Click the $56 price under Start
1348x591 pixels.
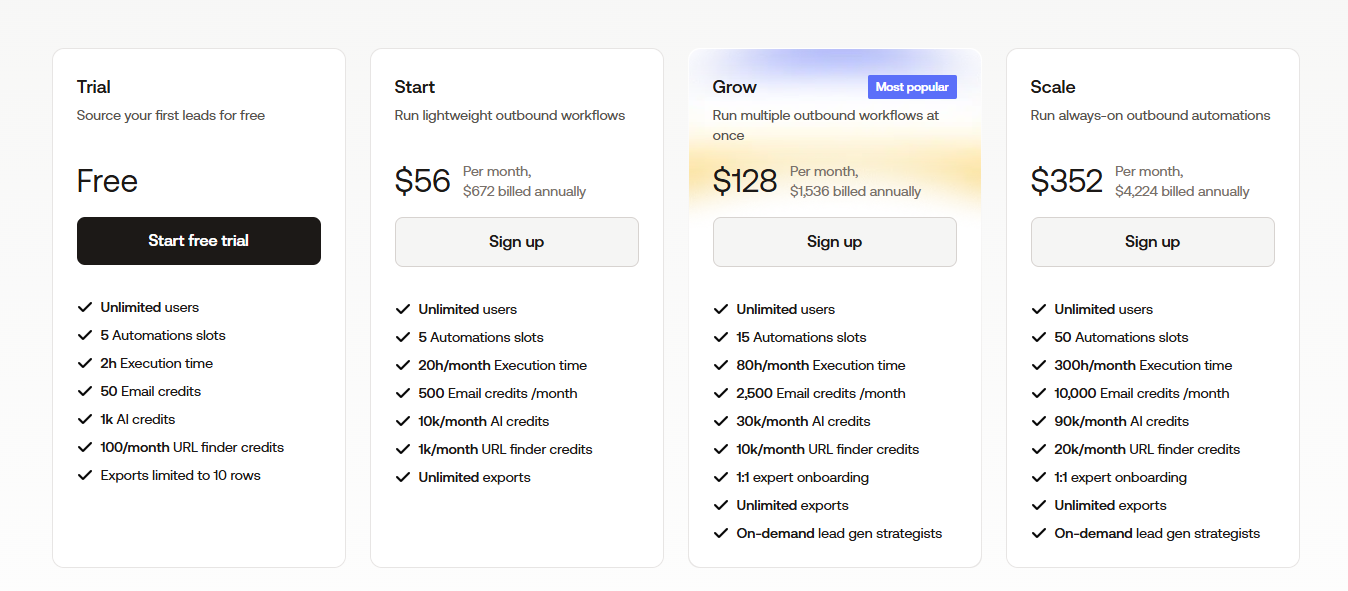pyautogui.click(x=423, y=181)
